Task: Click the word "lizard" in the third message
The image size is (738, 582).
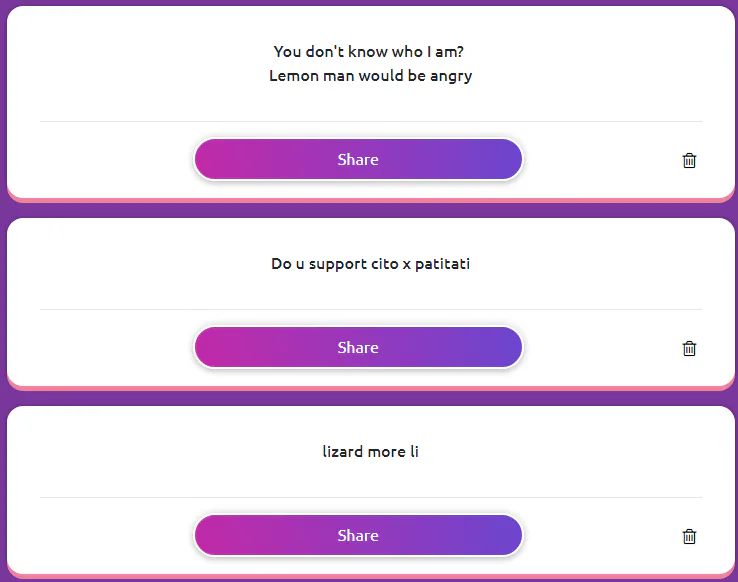Action: [343, 452]
